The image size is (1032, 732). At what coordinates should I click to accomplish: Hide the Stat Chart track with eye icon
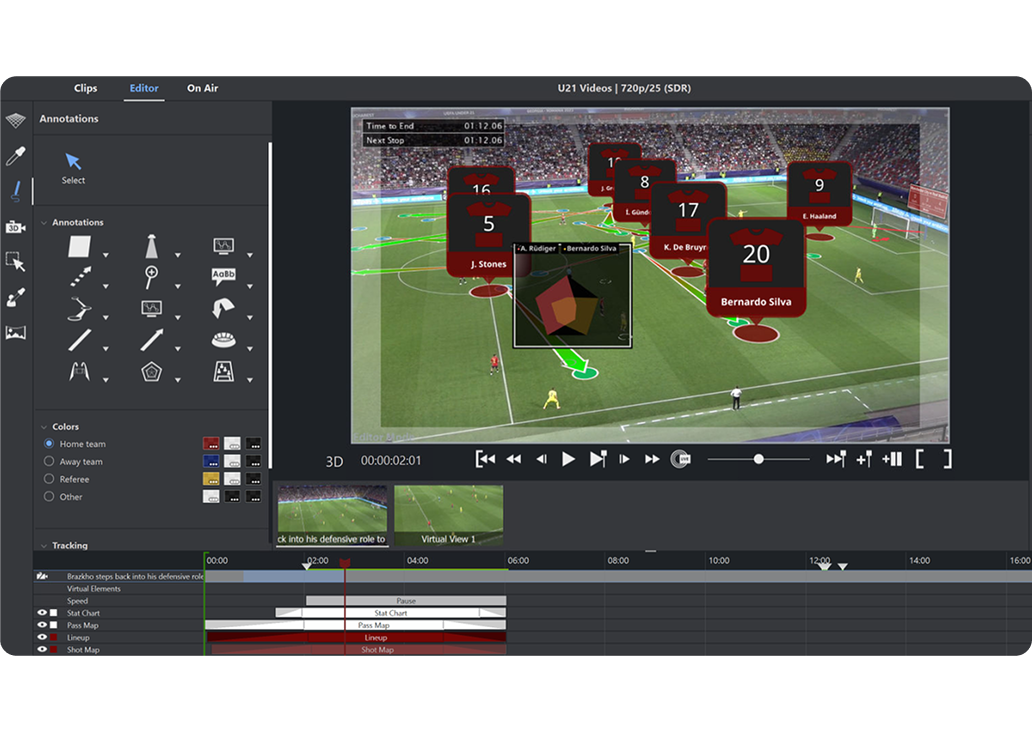tap(42, 613)
